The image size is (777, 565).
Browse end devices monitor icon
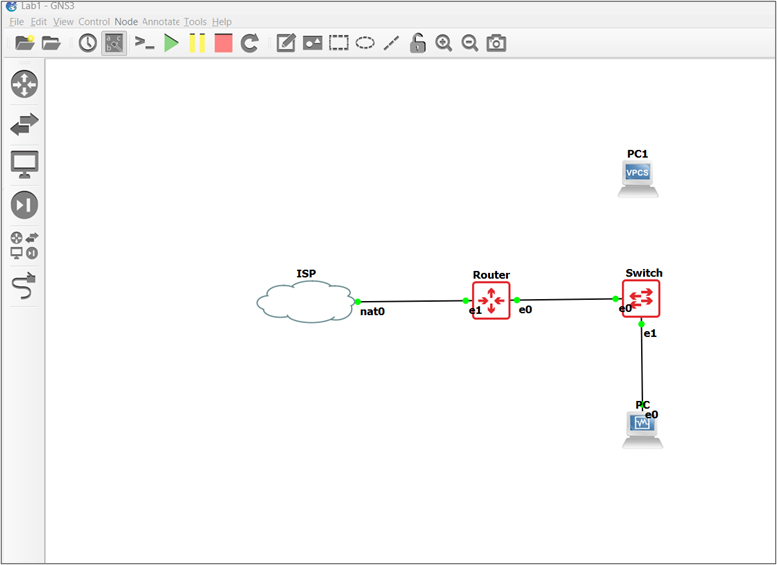tap(24, 165)
